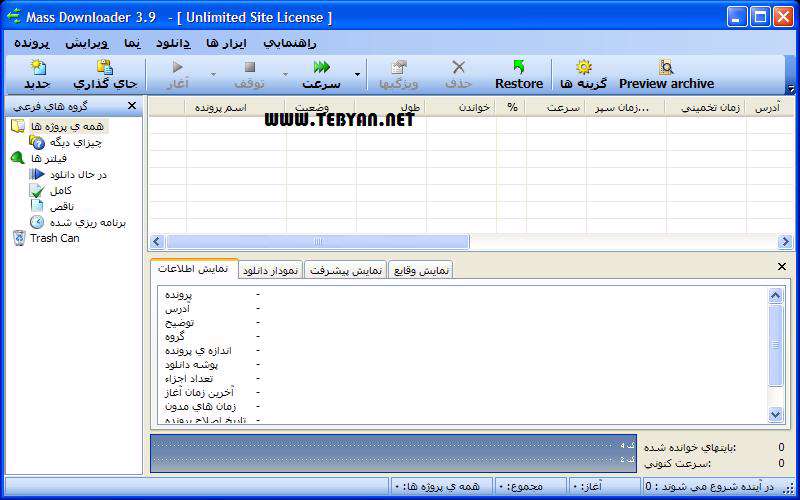Click the آخرين زمان آغاز info row
The width and height of the screenshot is (800, 500).
212,392
